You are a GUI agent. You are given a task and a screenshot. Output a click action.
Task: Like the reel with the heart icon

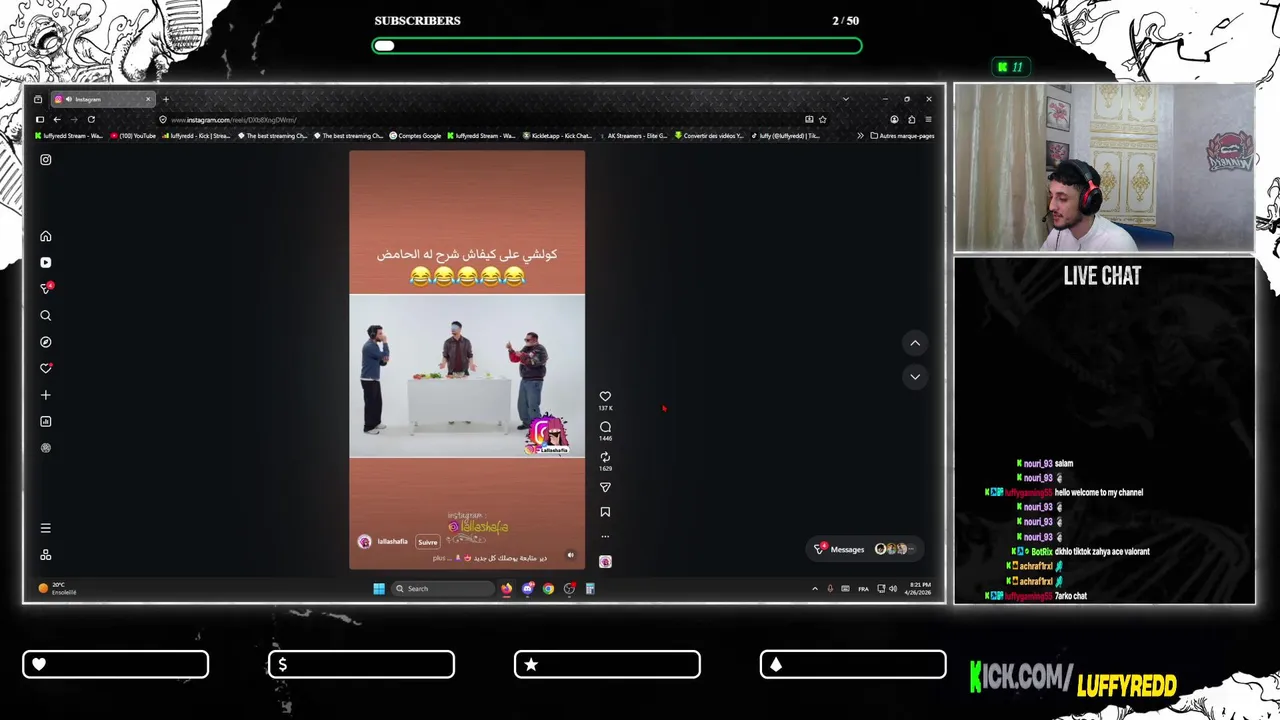tap(605, 396)
